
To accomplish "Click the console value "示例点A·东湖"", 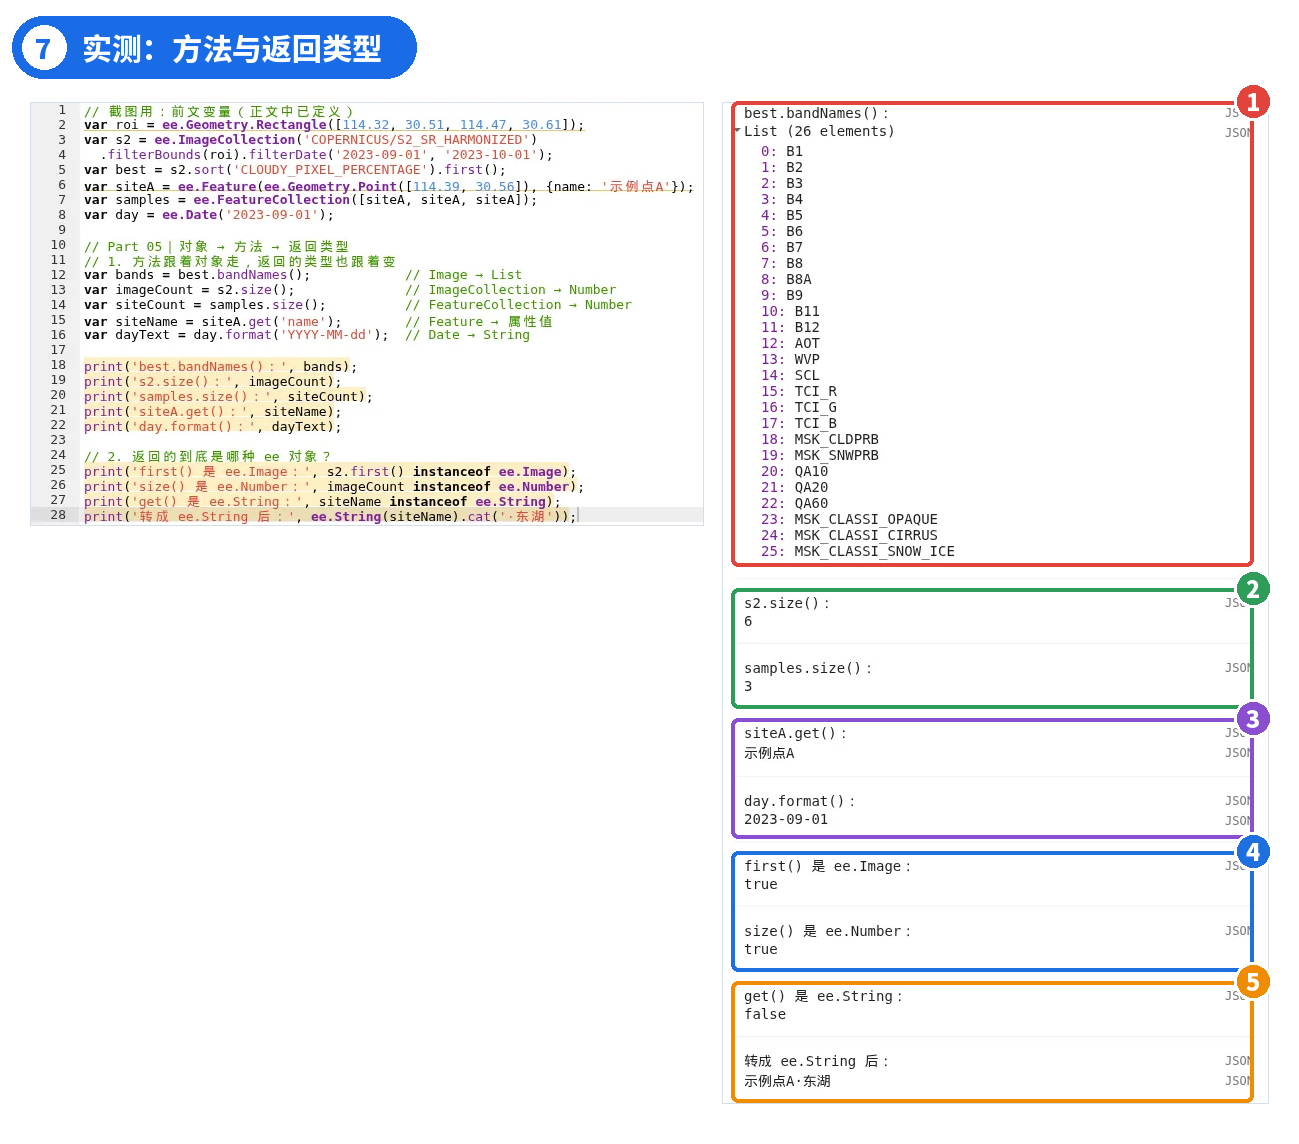I will (x=787, y=1082).
